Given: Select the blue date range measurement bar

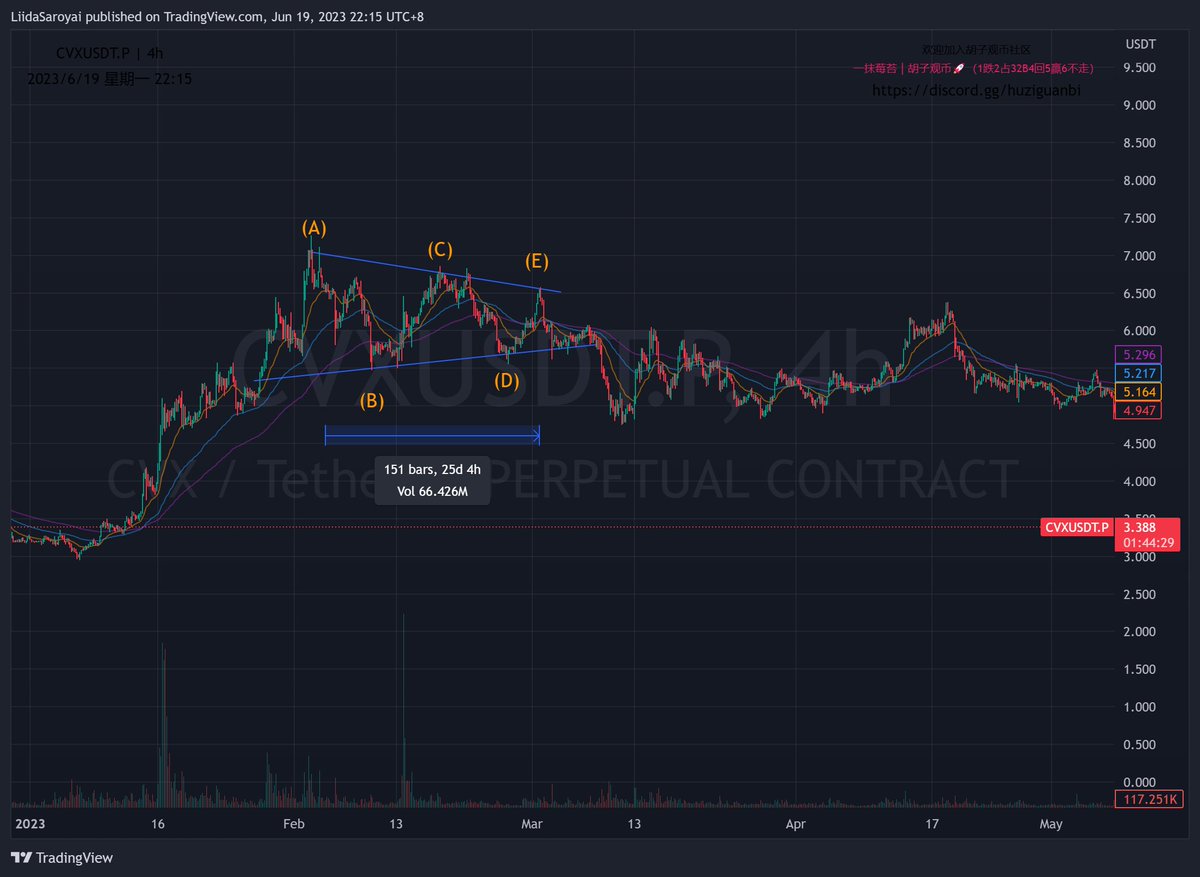Looking at the screenshot, I should pos(432,435).
